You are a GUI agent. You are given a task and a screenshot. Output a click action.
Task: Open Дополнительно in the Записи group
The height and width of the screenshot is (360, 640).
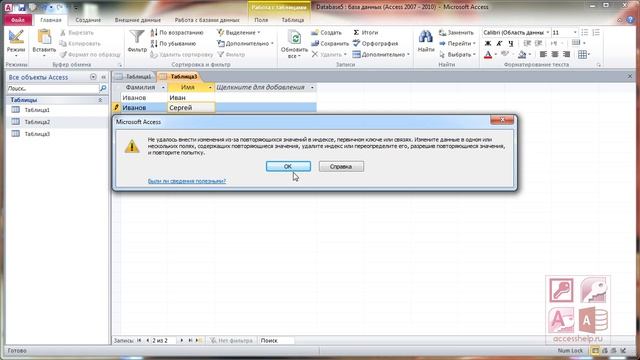(x=381, y=54)
